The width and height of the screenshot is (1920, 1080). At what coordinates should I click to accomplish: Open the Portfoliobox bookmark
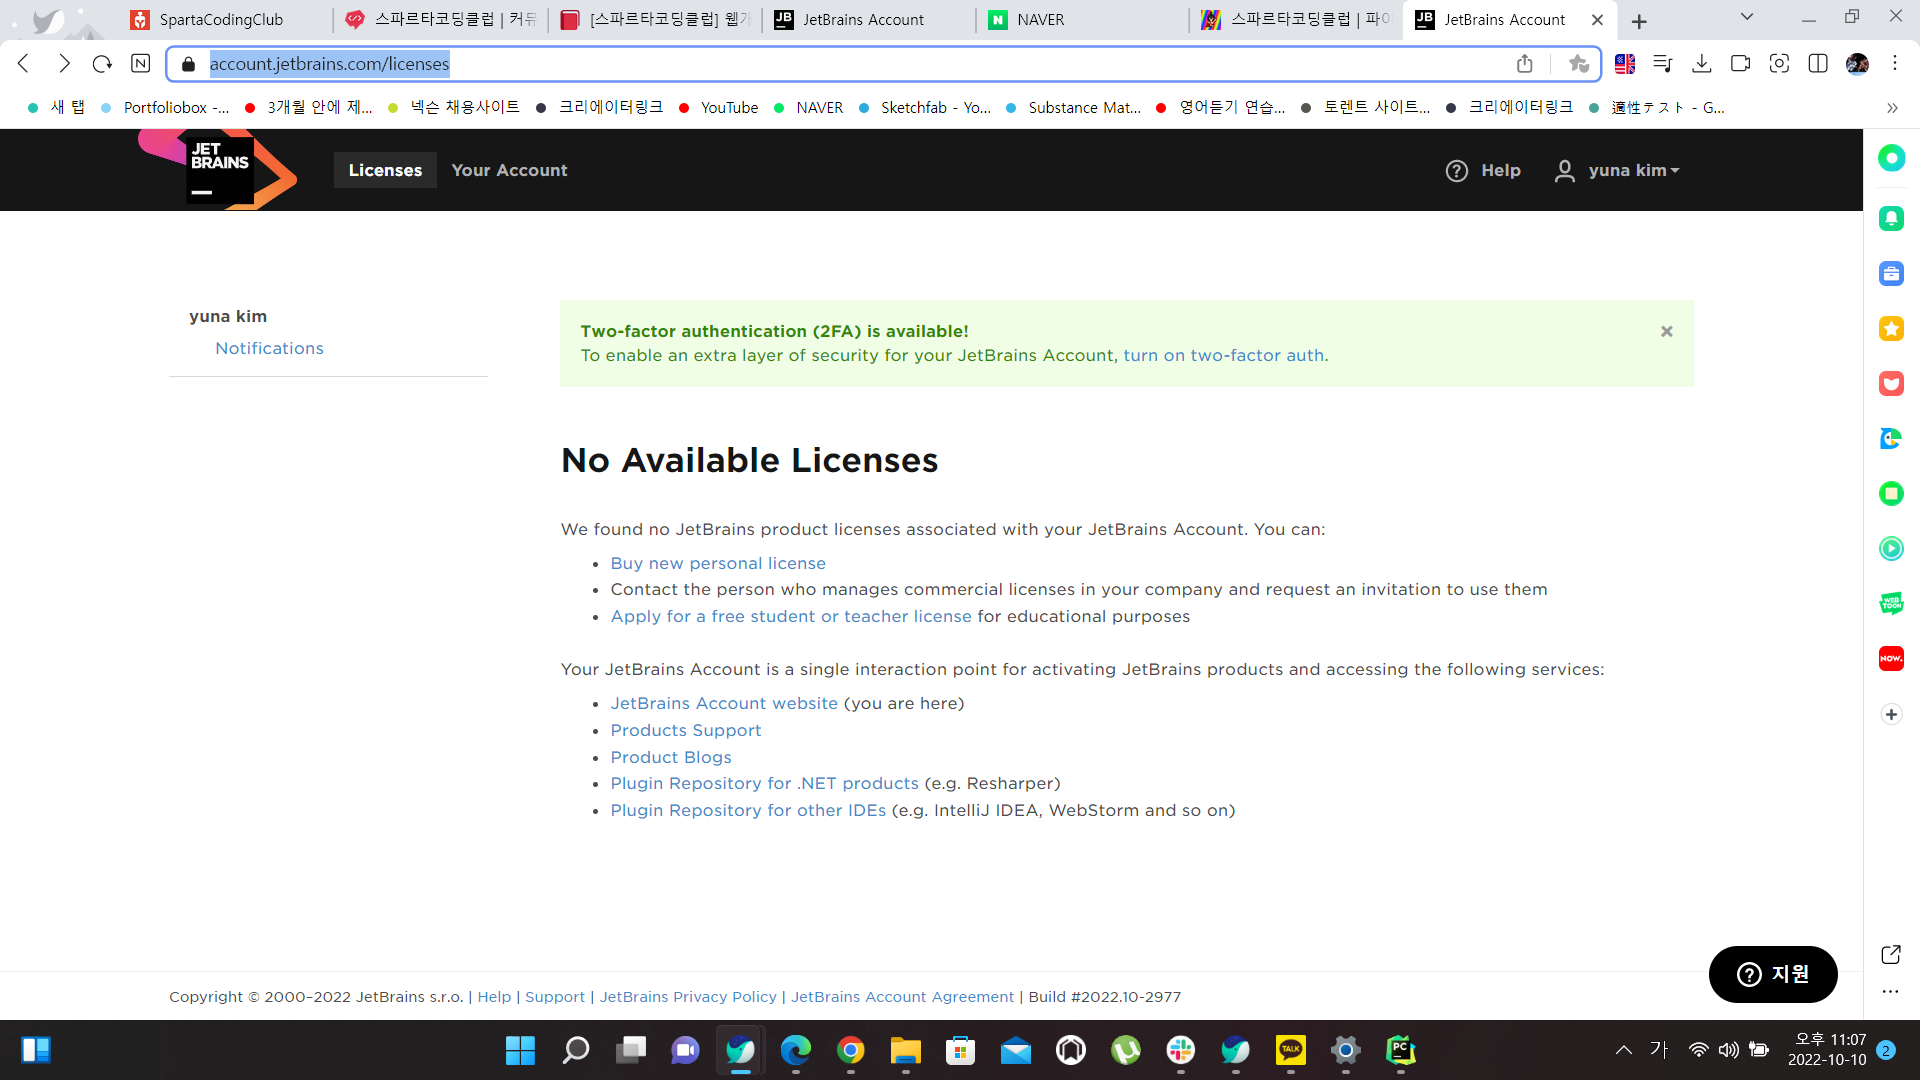pyautogui.click(x=164, y=108)
